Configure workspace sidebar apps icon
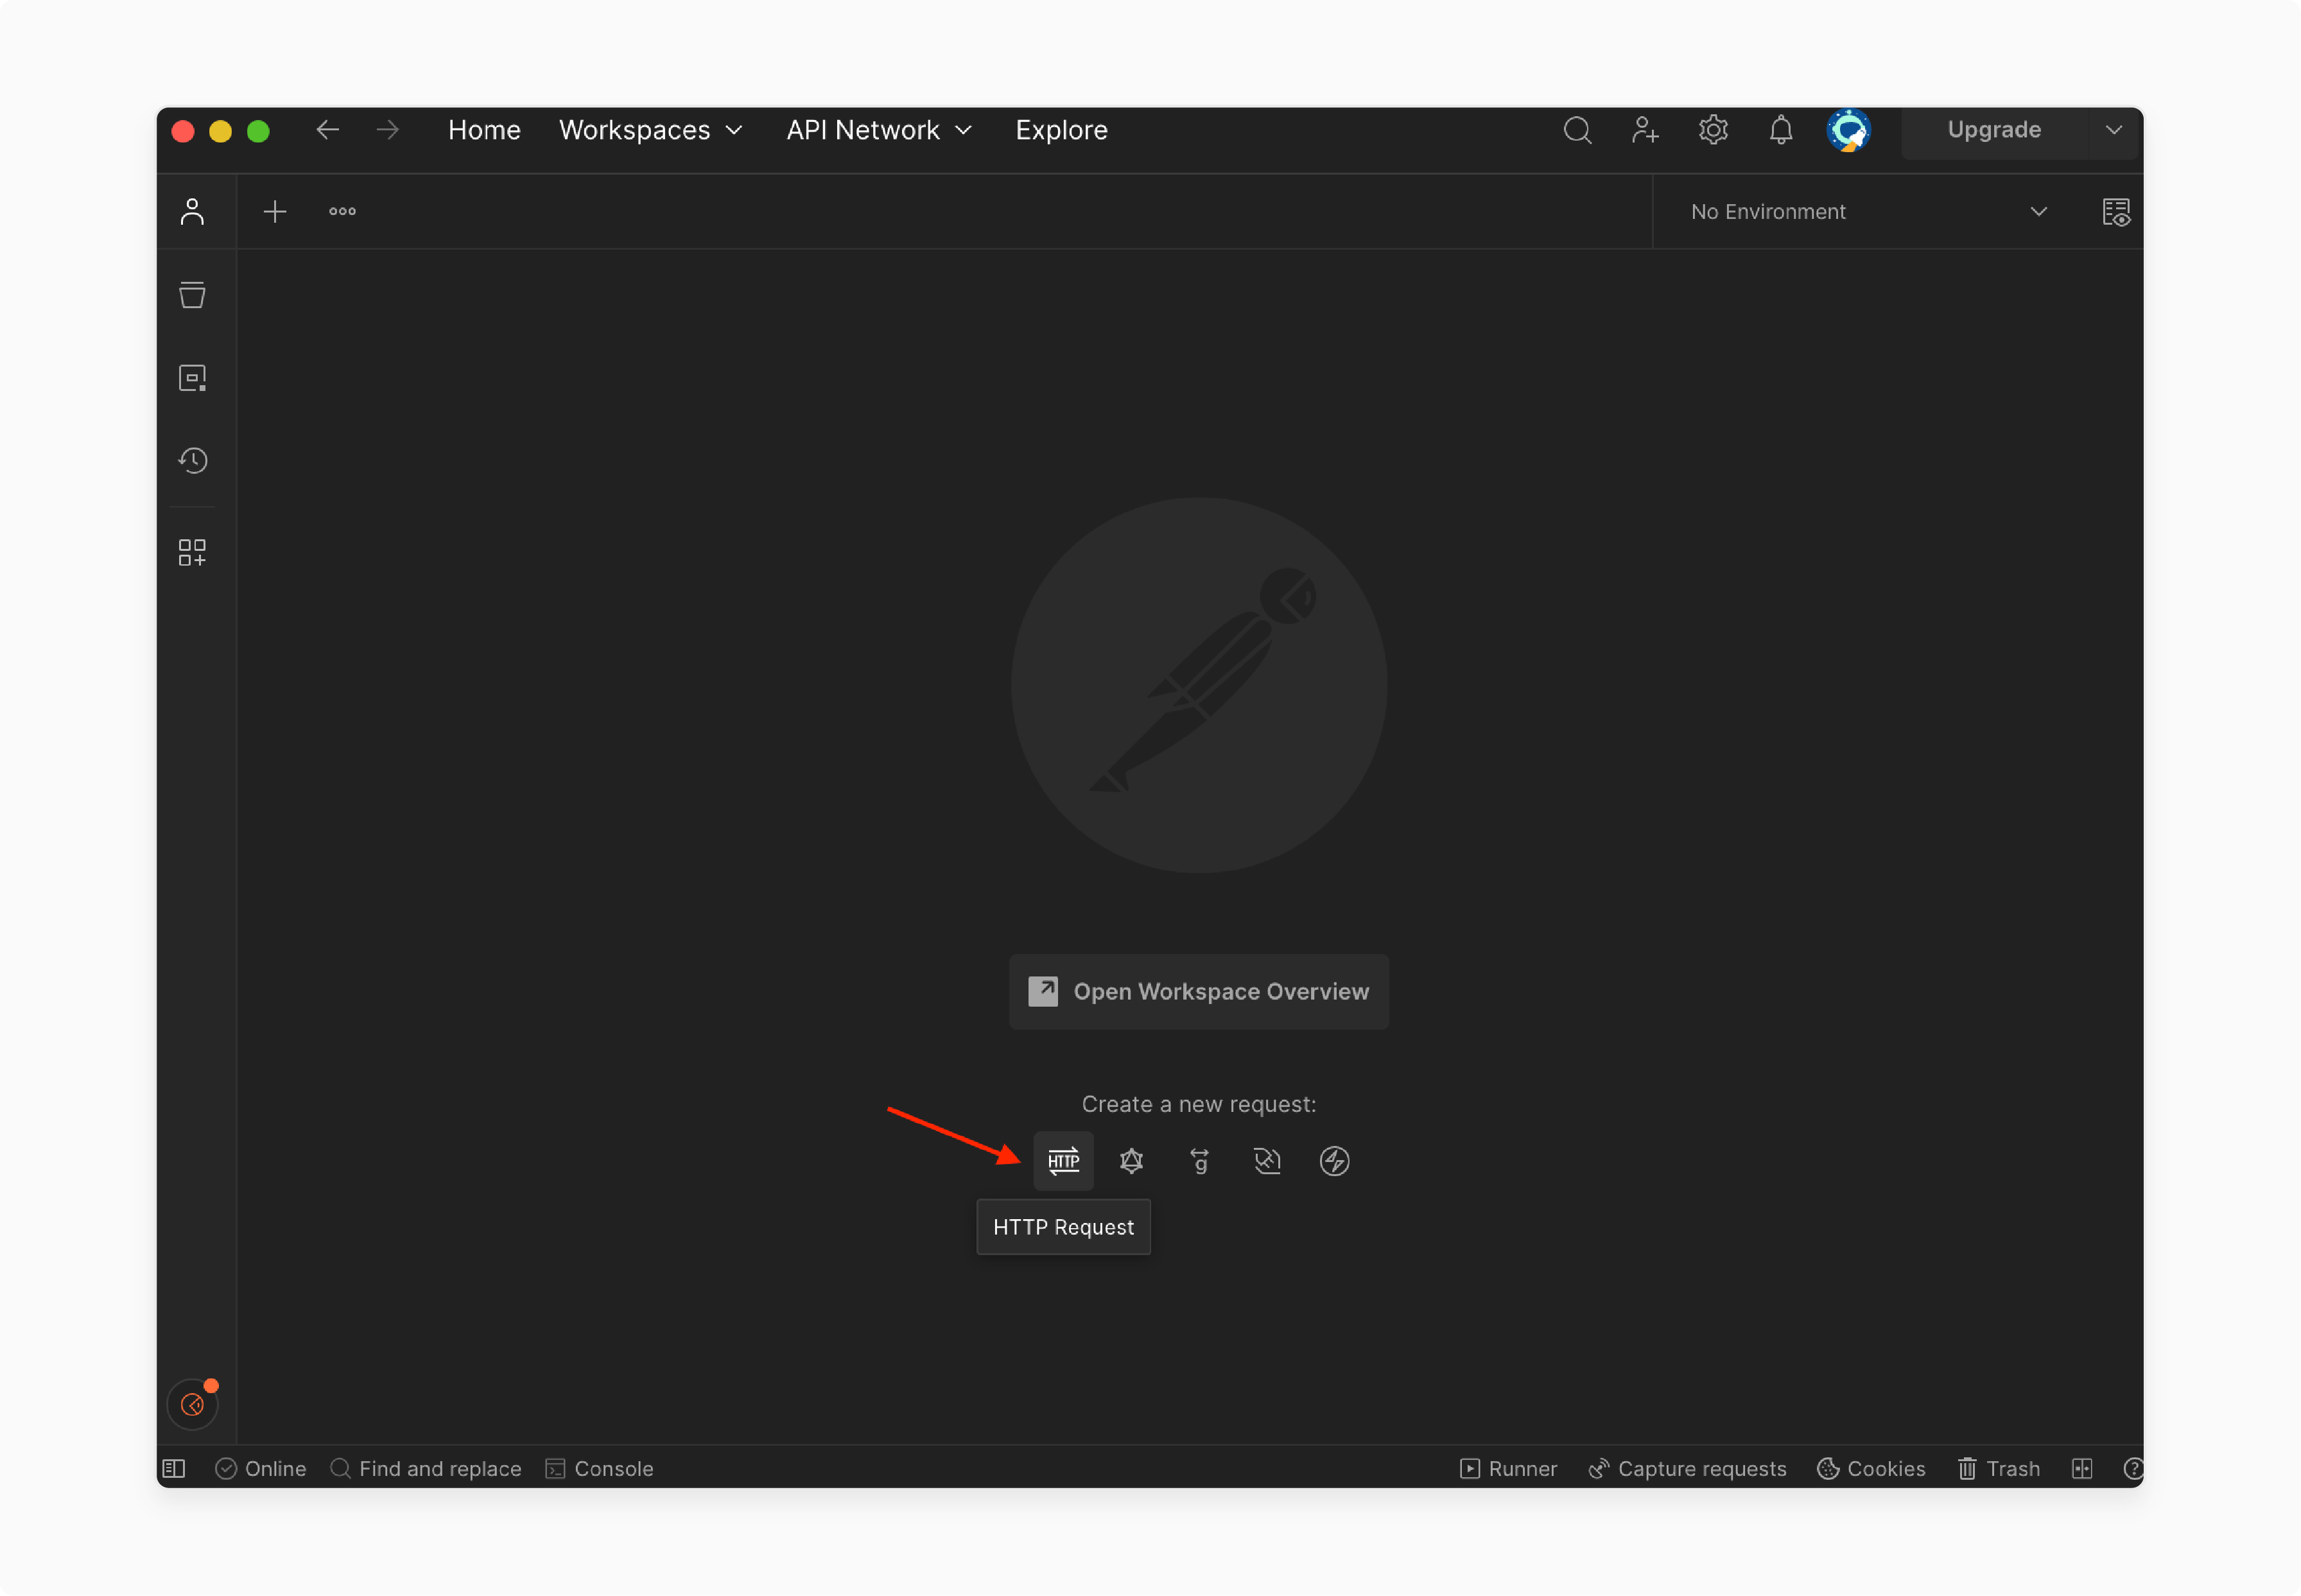The width and height of the screenshot is (2301, 1596). 192,552
